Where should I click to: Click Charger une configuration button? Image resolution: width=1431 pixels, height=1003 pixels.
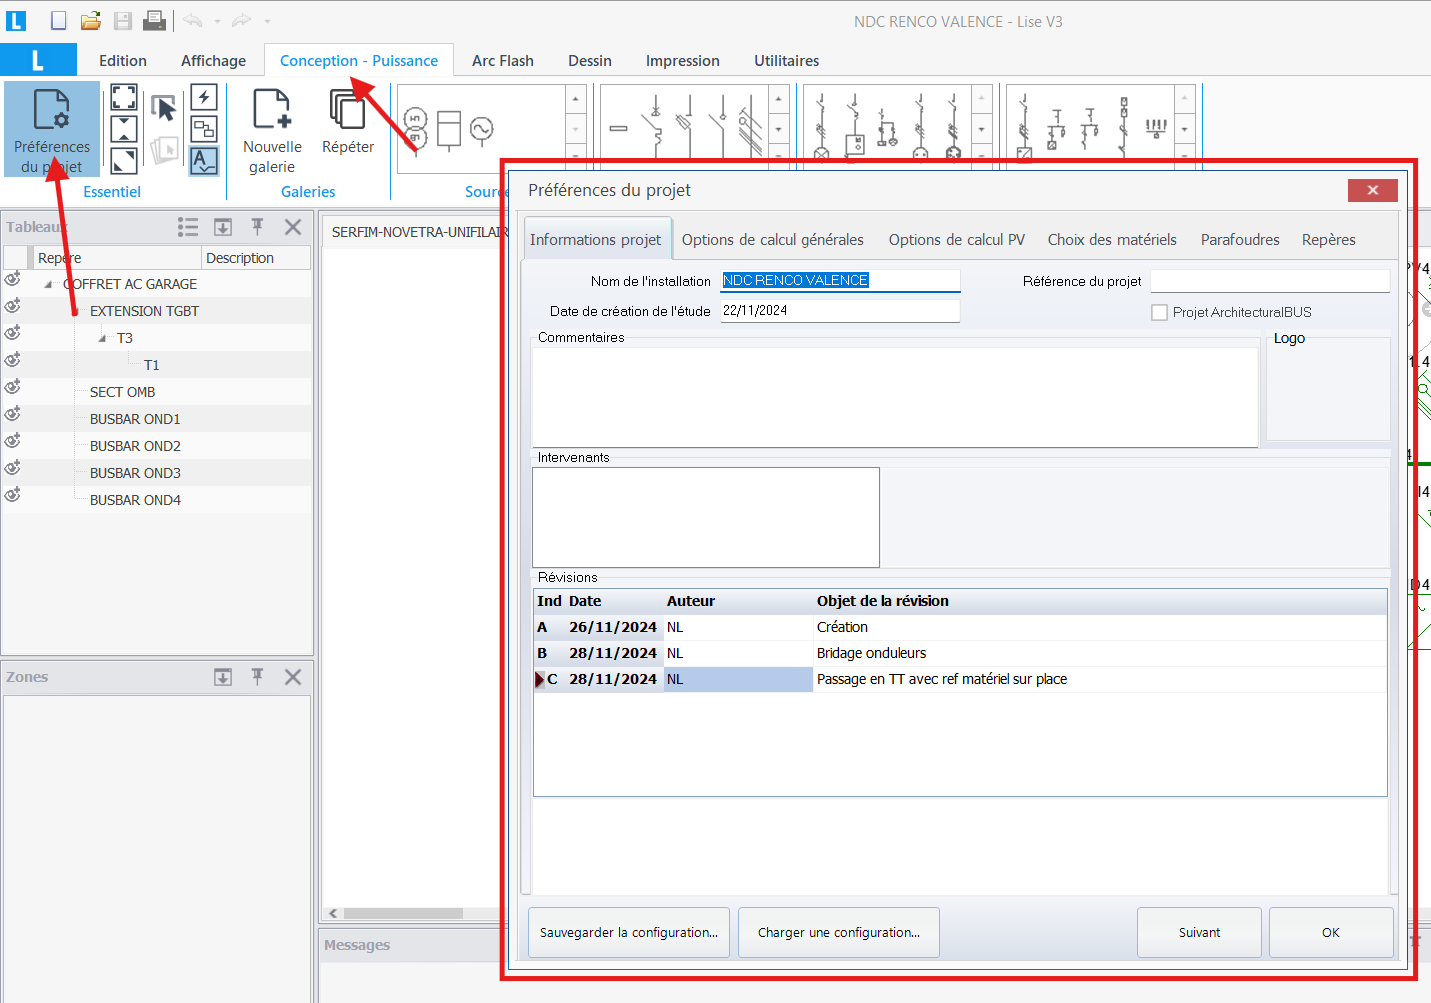pos(839,932)
